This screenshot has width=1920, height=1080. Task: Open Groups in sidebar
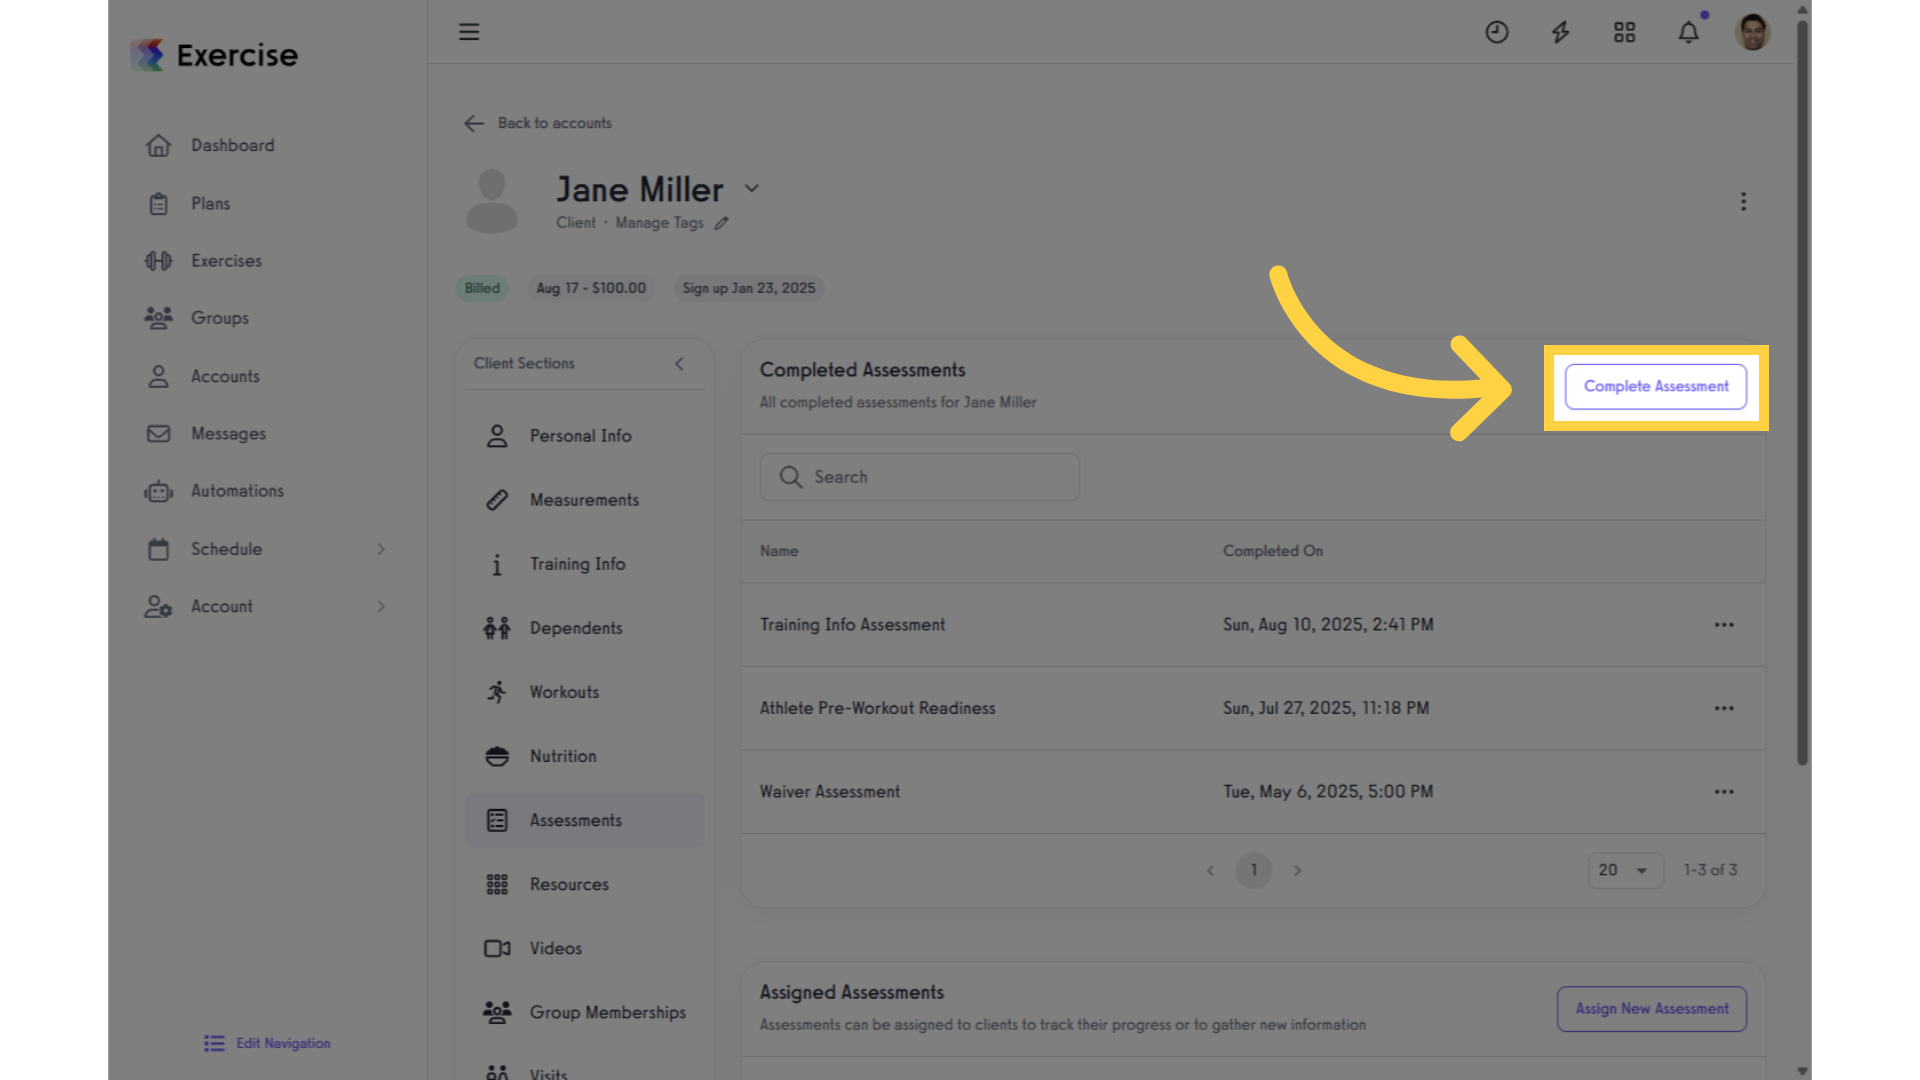coord(219,318)
